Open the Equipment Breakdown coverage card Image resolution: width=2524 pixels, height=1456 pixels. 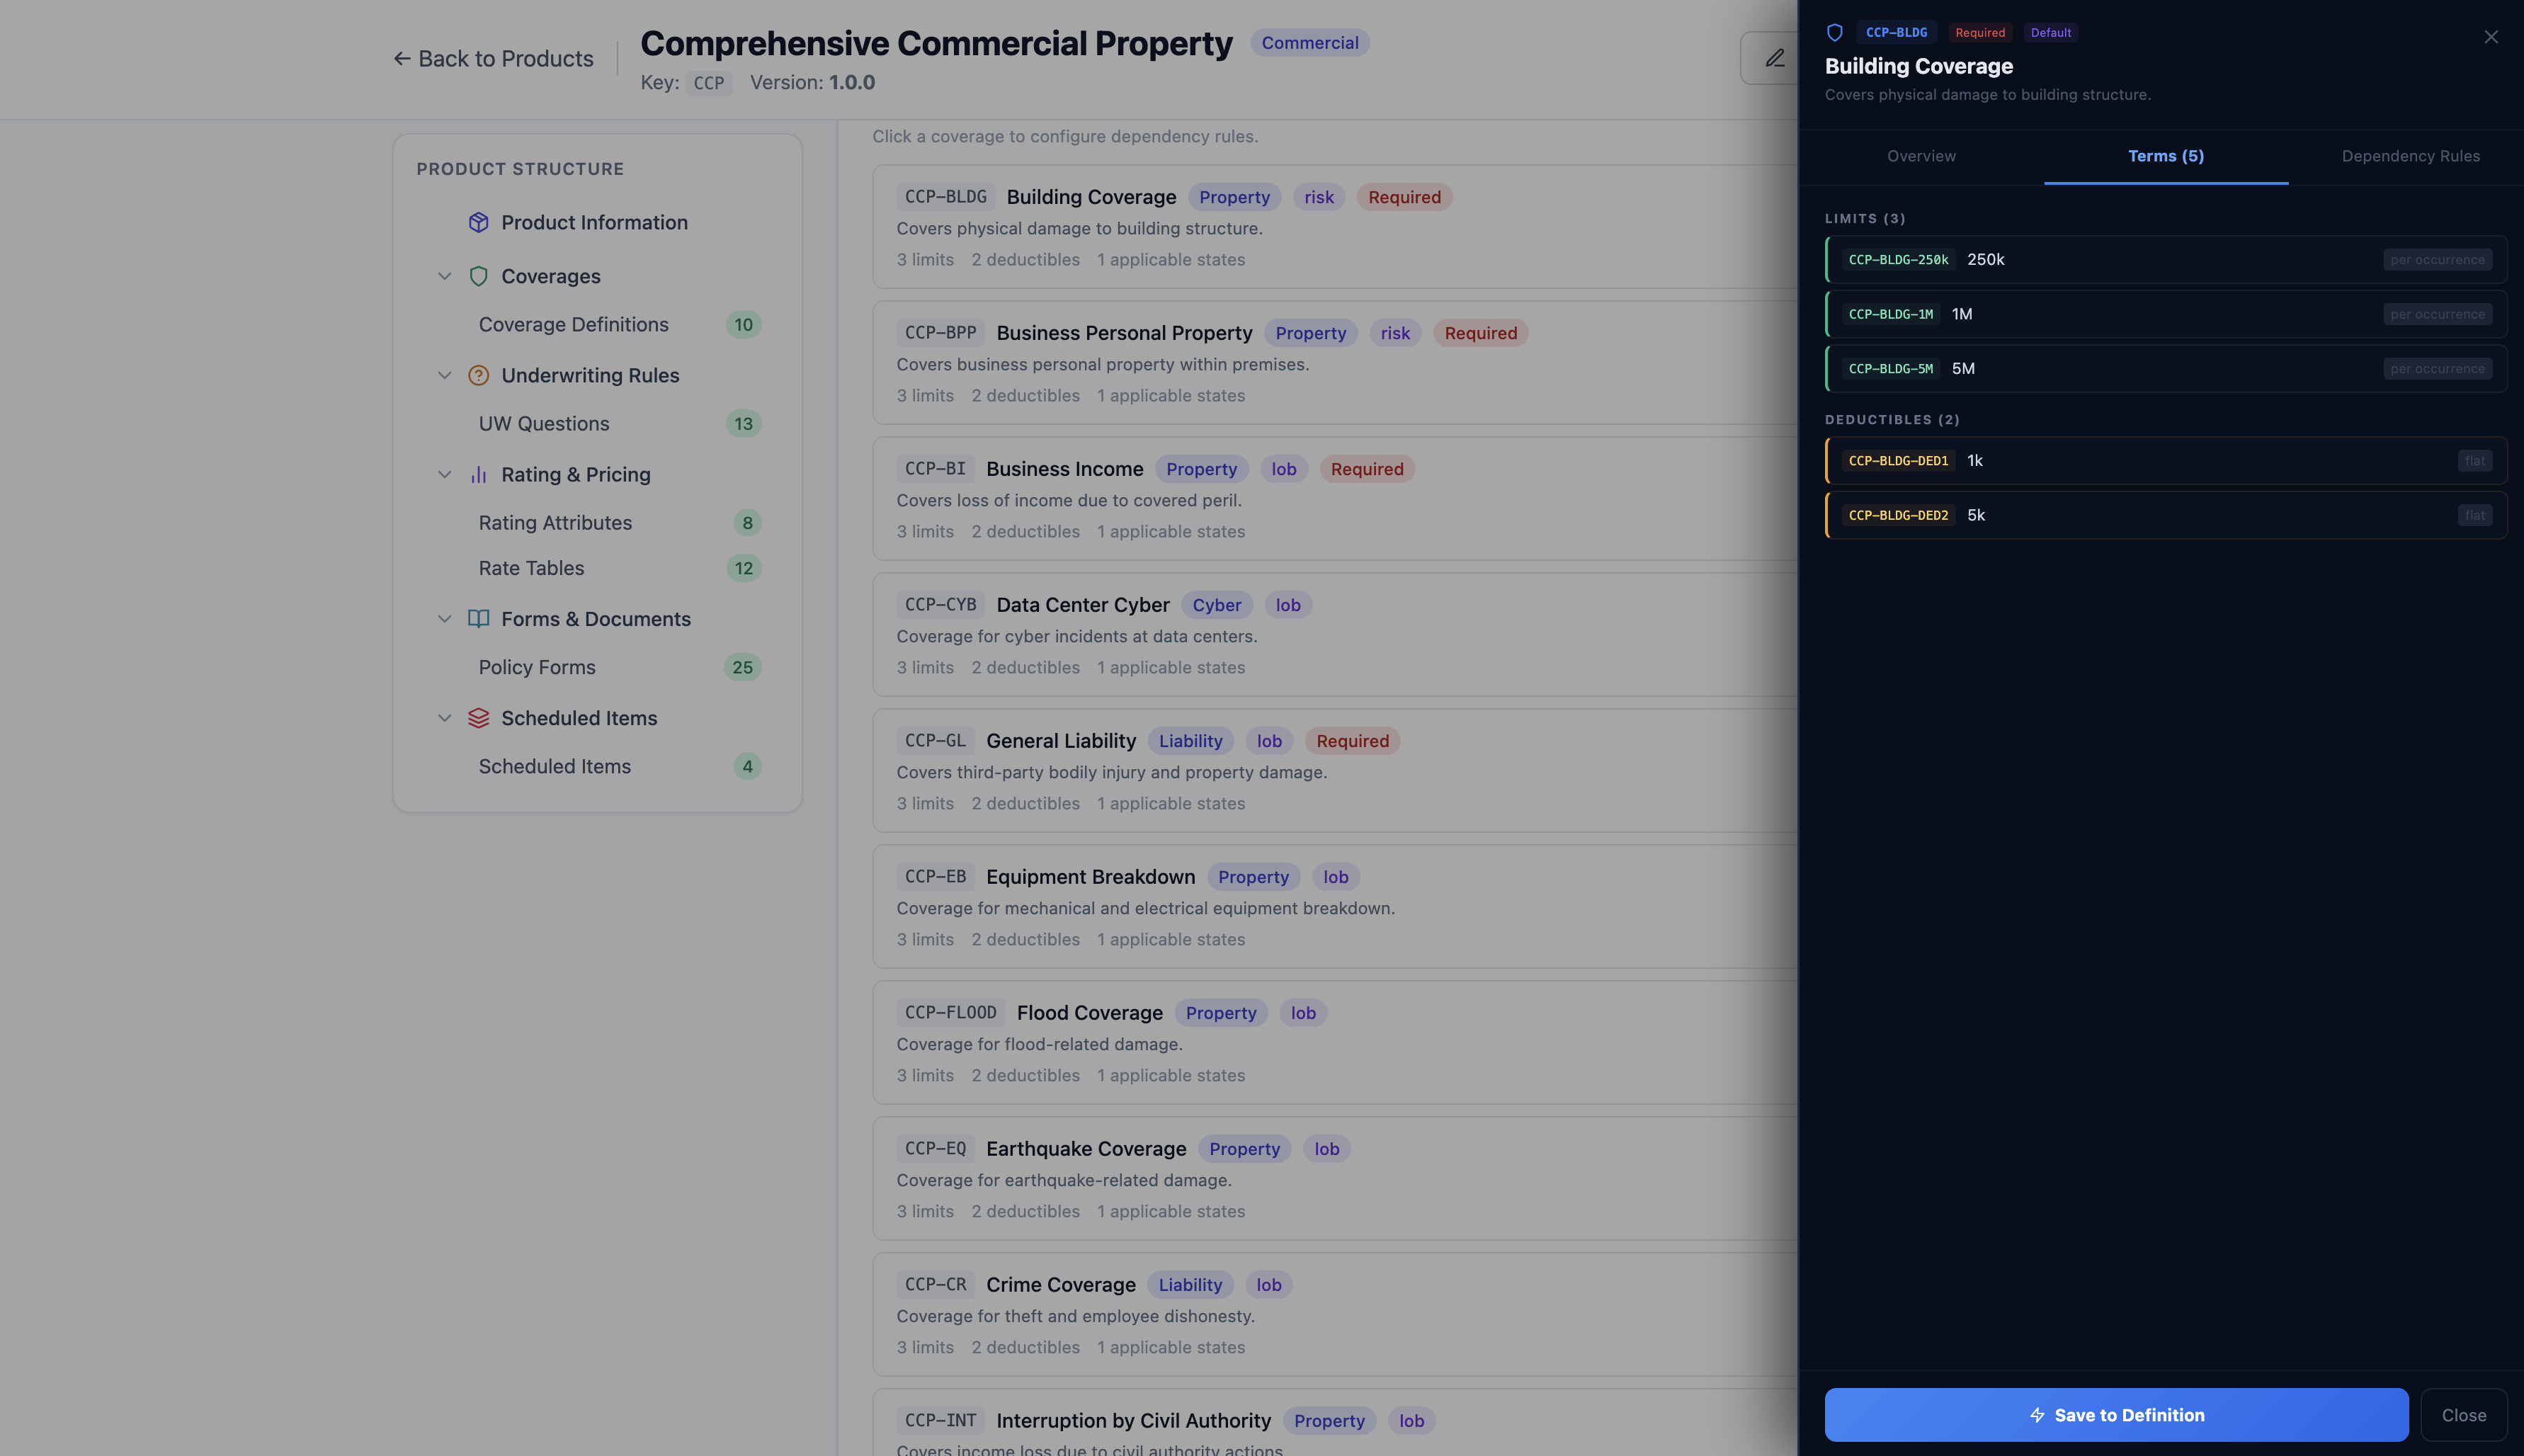[1335, 907]
